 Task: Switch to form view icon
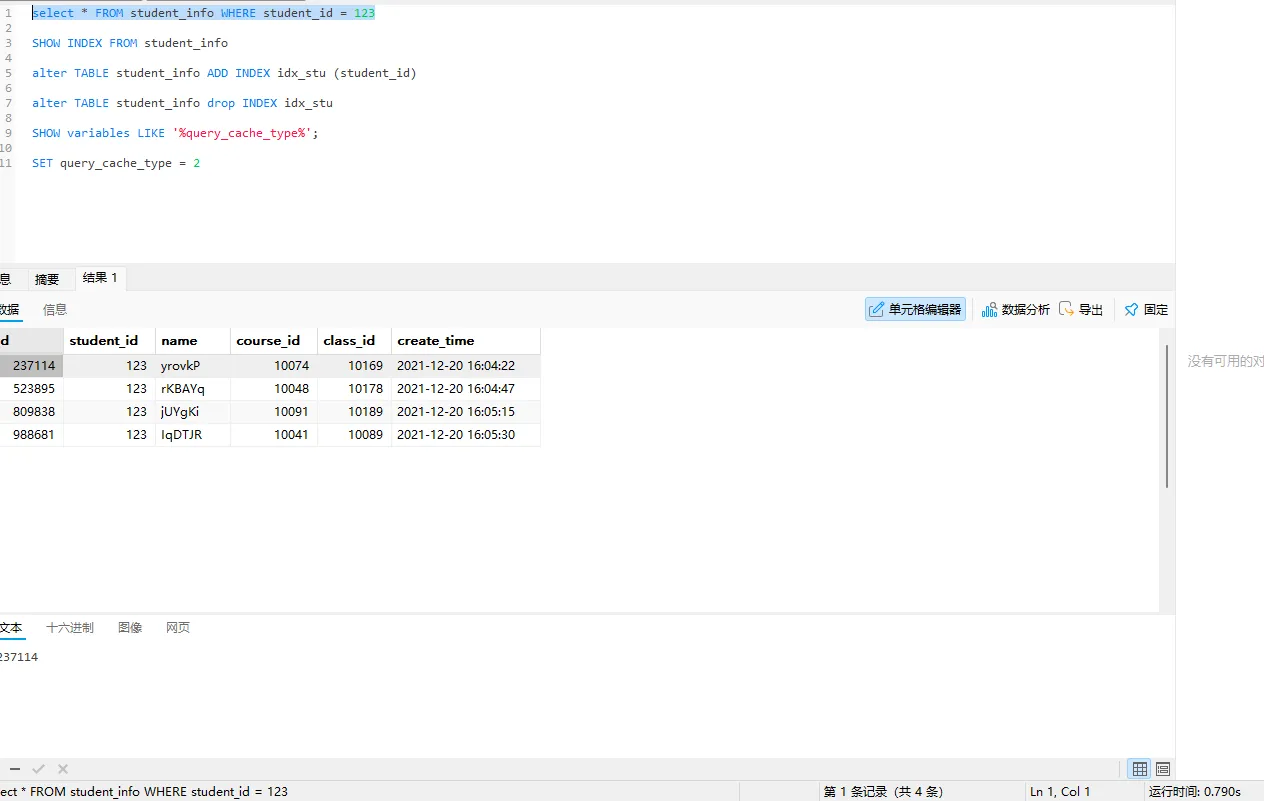pyautogui.click(x=1163, y=769)
